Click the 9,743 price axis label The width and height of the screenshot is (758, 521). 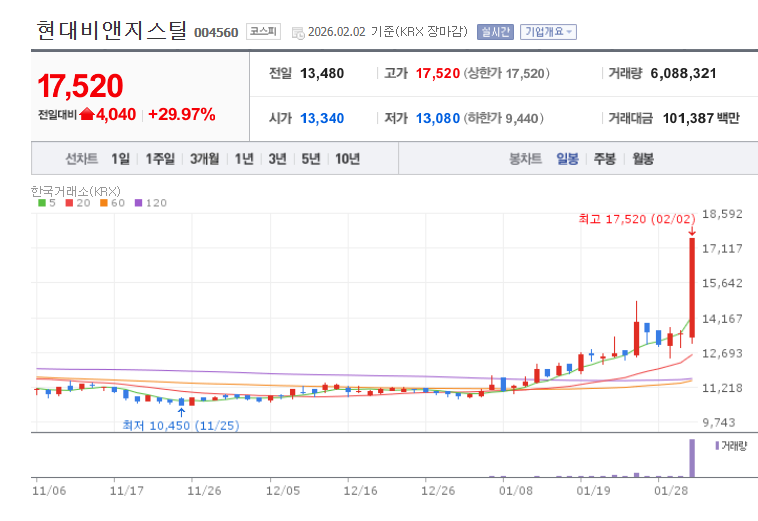[718, 422]
